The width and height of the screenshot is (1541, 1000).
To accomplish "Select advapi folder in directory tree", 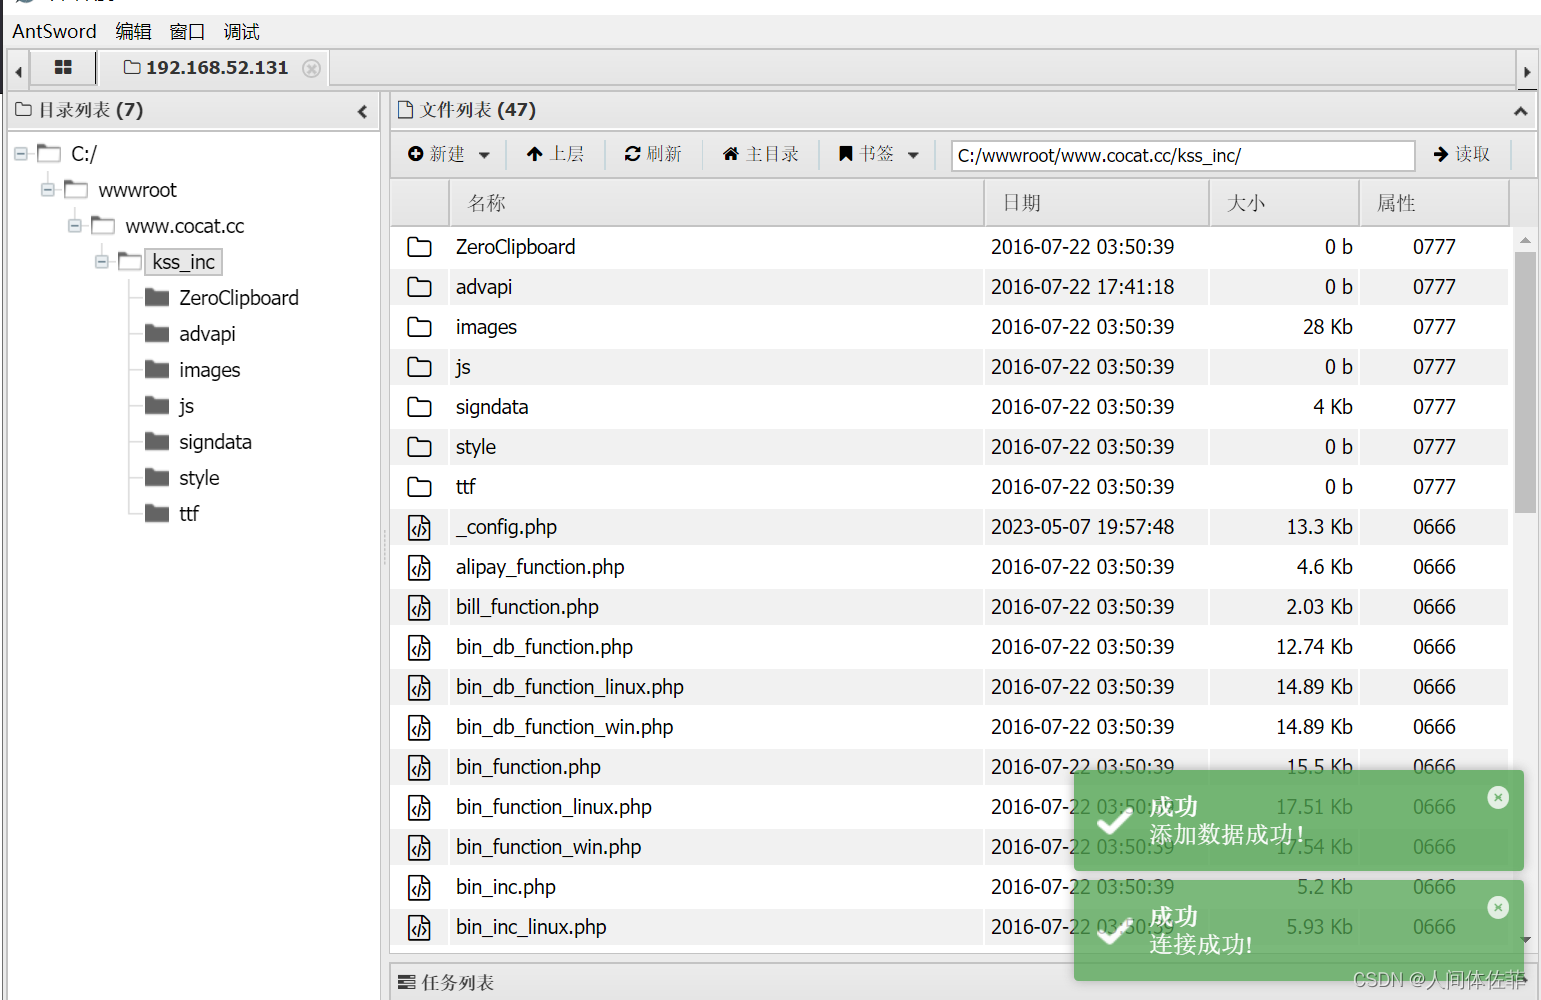I will 207,333.
